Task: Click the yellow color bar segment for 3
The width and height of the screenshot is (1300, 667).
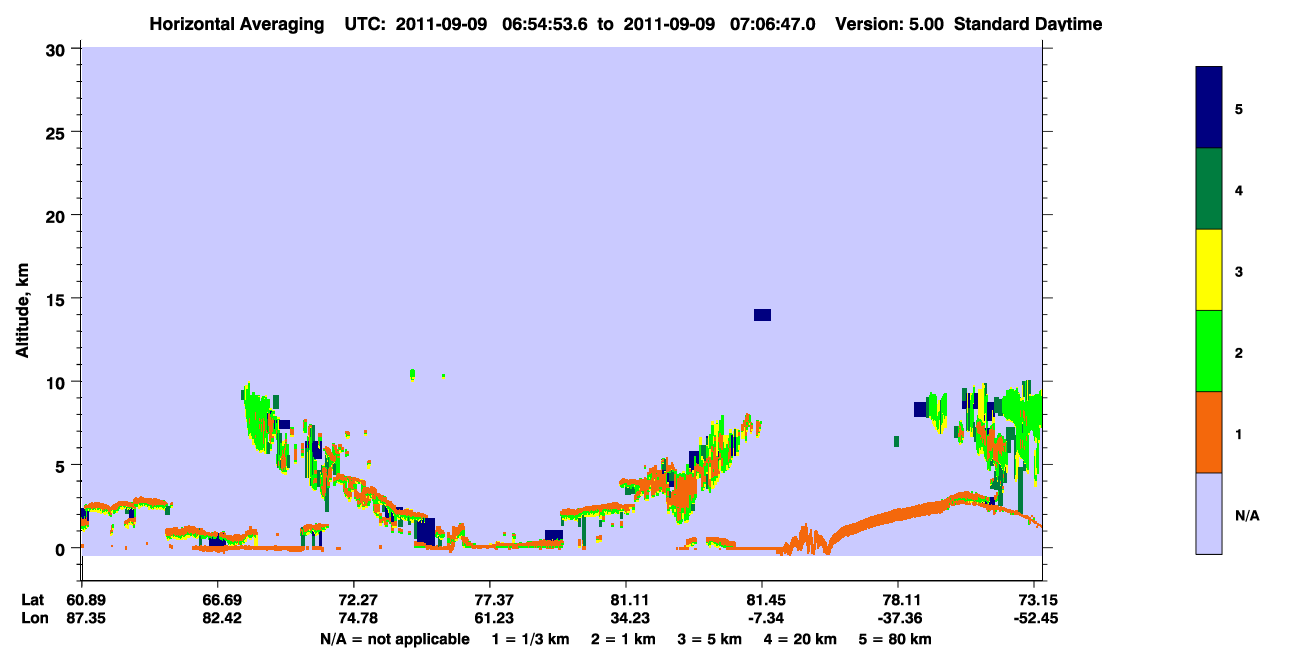Action: 1209,270
